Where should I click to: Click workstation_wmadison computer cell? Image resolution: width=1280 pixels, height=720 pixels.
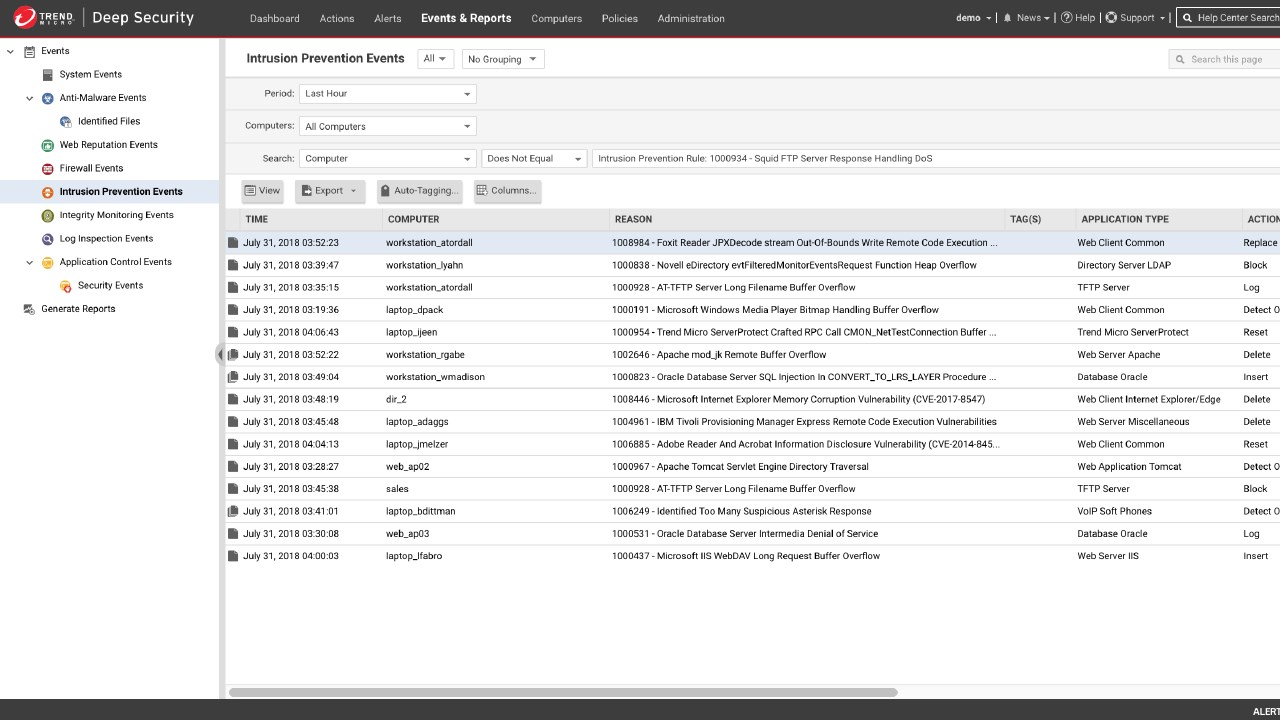[x=436, y=377]
